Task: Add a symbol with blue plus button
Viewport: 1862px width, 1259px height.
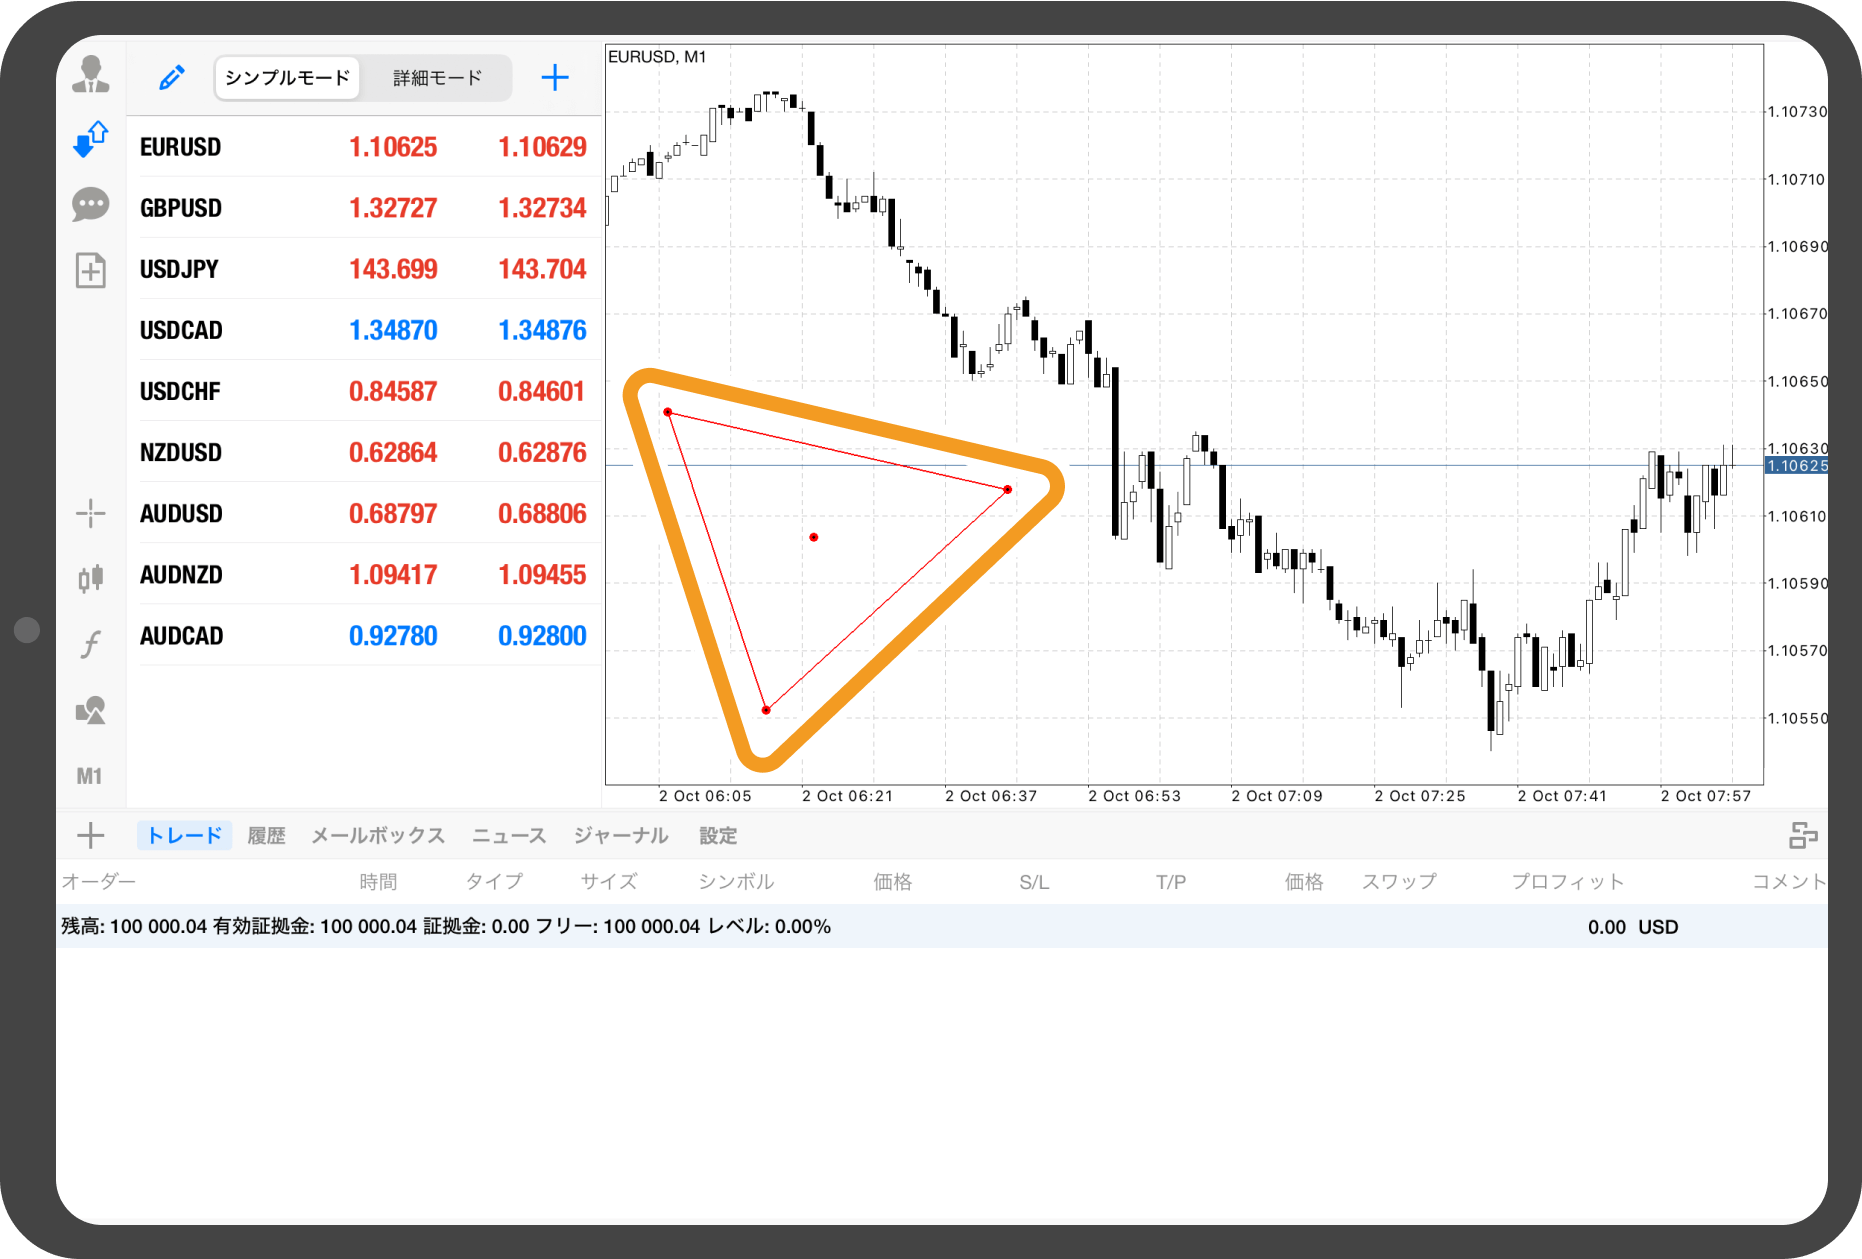Action: coord(555,78)
